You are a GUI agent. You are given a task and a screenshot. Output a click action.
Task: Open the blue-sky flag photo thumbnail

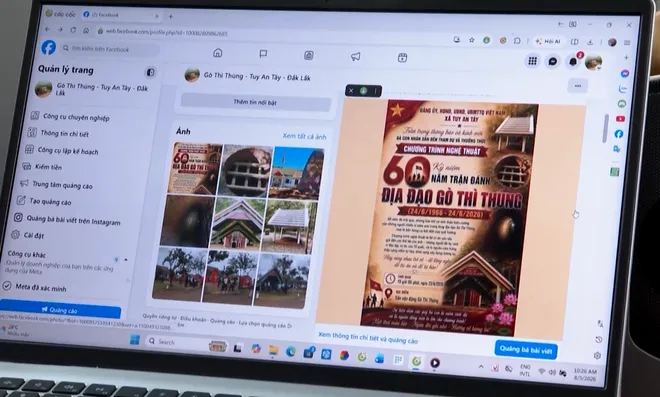click(x=297, y=174)
